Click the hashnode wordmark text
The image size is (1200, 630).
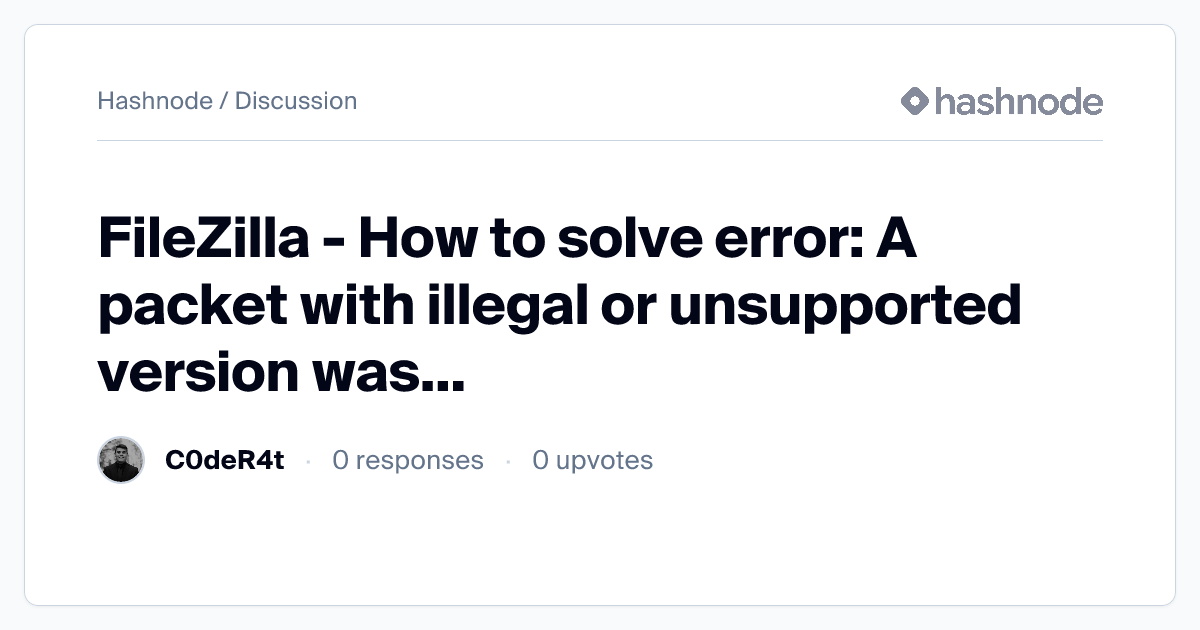1018,101
